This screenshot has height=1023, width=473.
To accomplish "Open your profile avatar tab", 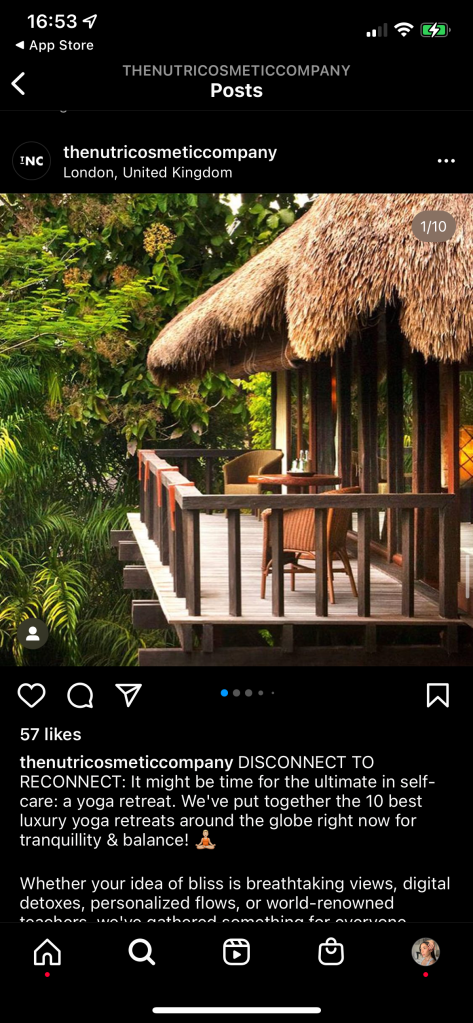I will 425,952.
